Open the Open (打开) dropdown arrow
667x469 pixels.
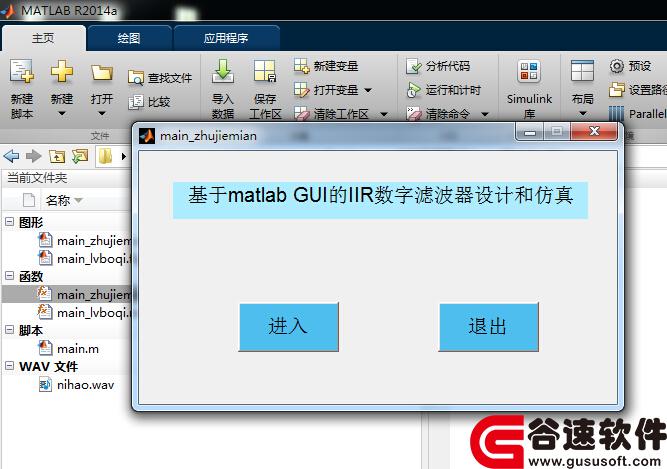[x=102, y=114]
